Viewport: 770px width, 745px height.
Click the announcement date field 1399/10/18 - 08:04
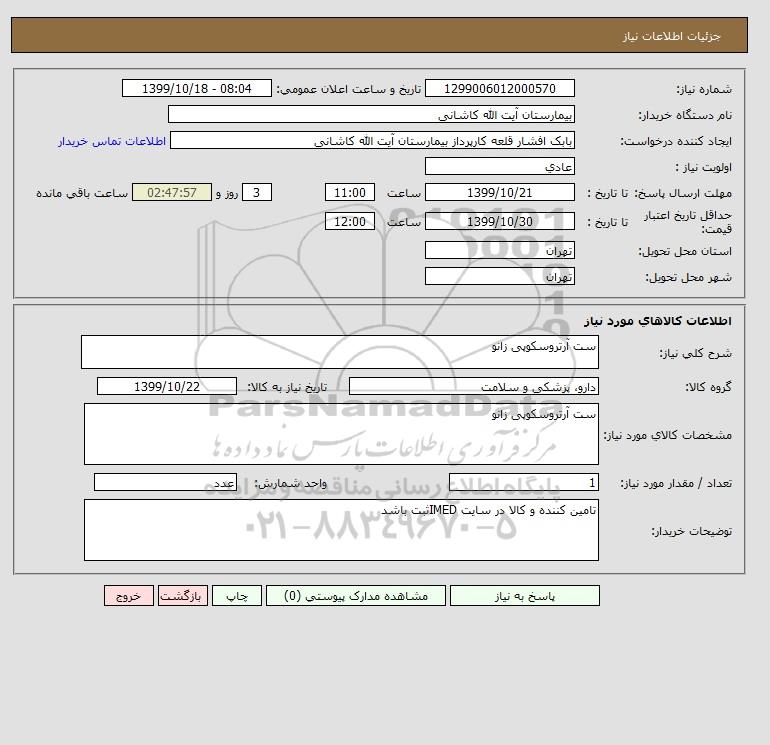coord(196,88)
